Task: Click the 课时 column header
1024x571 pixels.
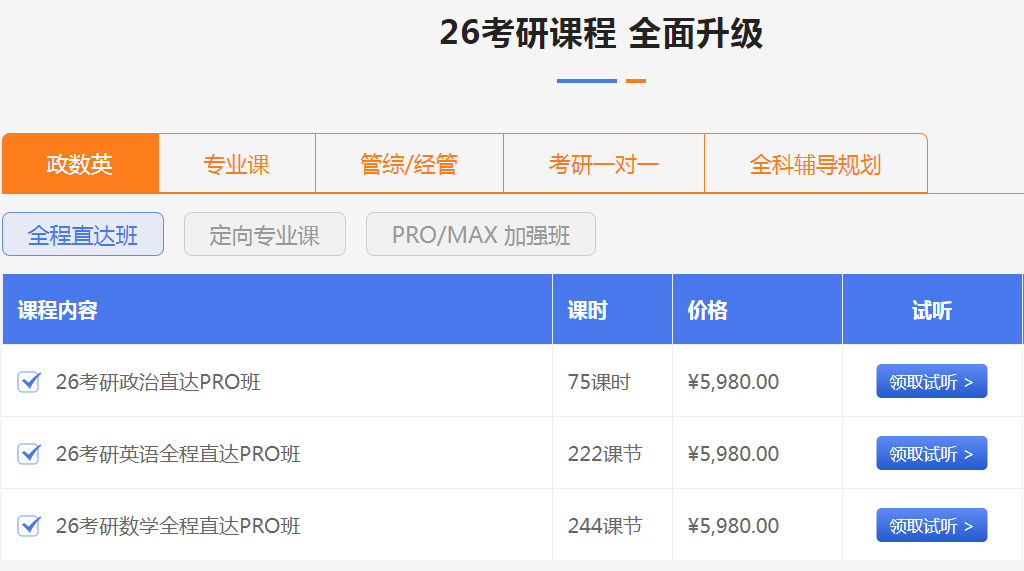Action: point(588,310)
